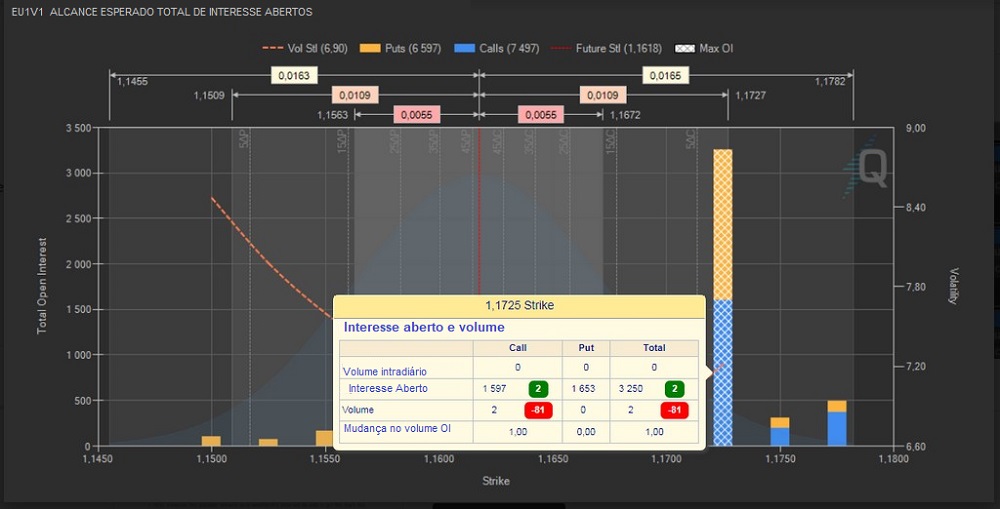Click the green 2 badge in Call column
Image resolution: width=1000 pixels, height=509 pixels.
click(538, 388)
